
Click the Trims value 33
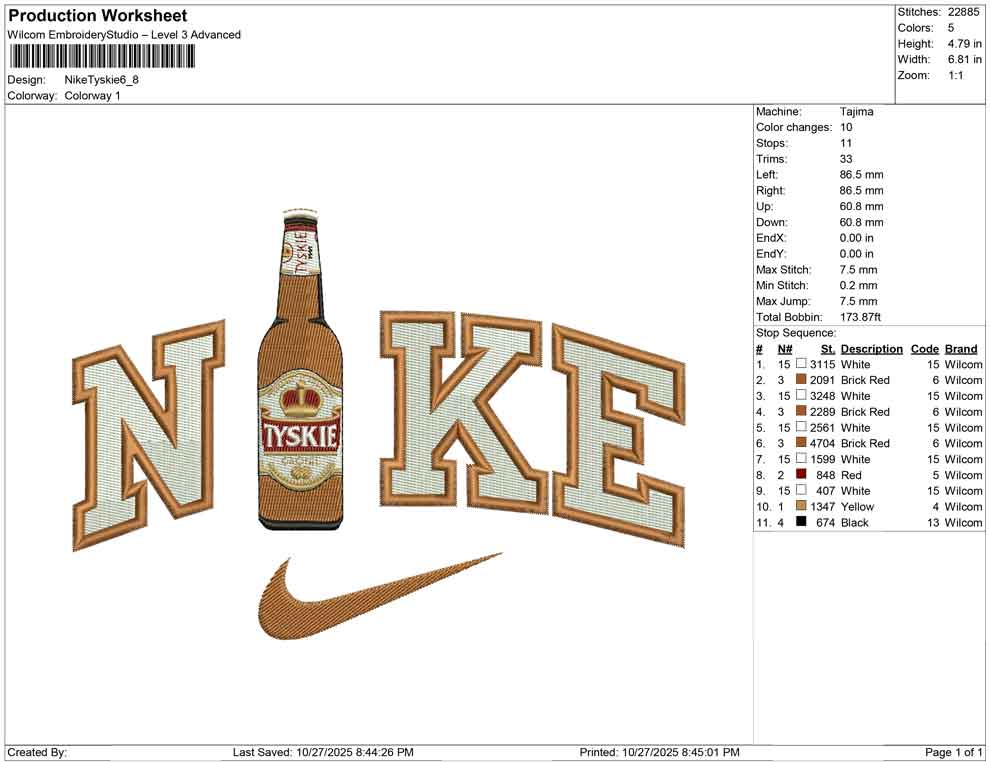(846, 159)
